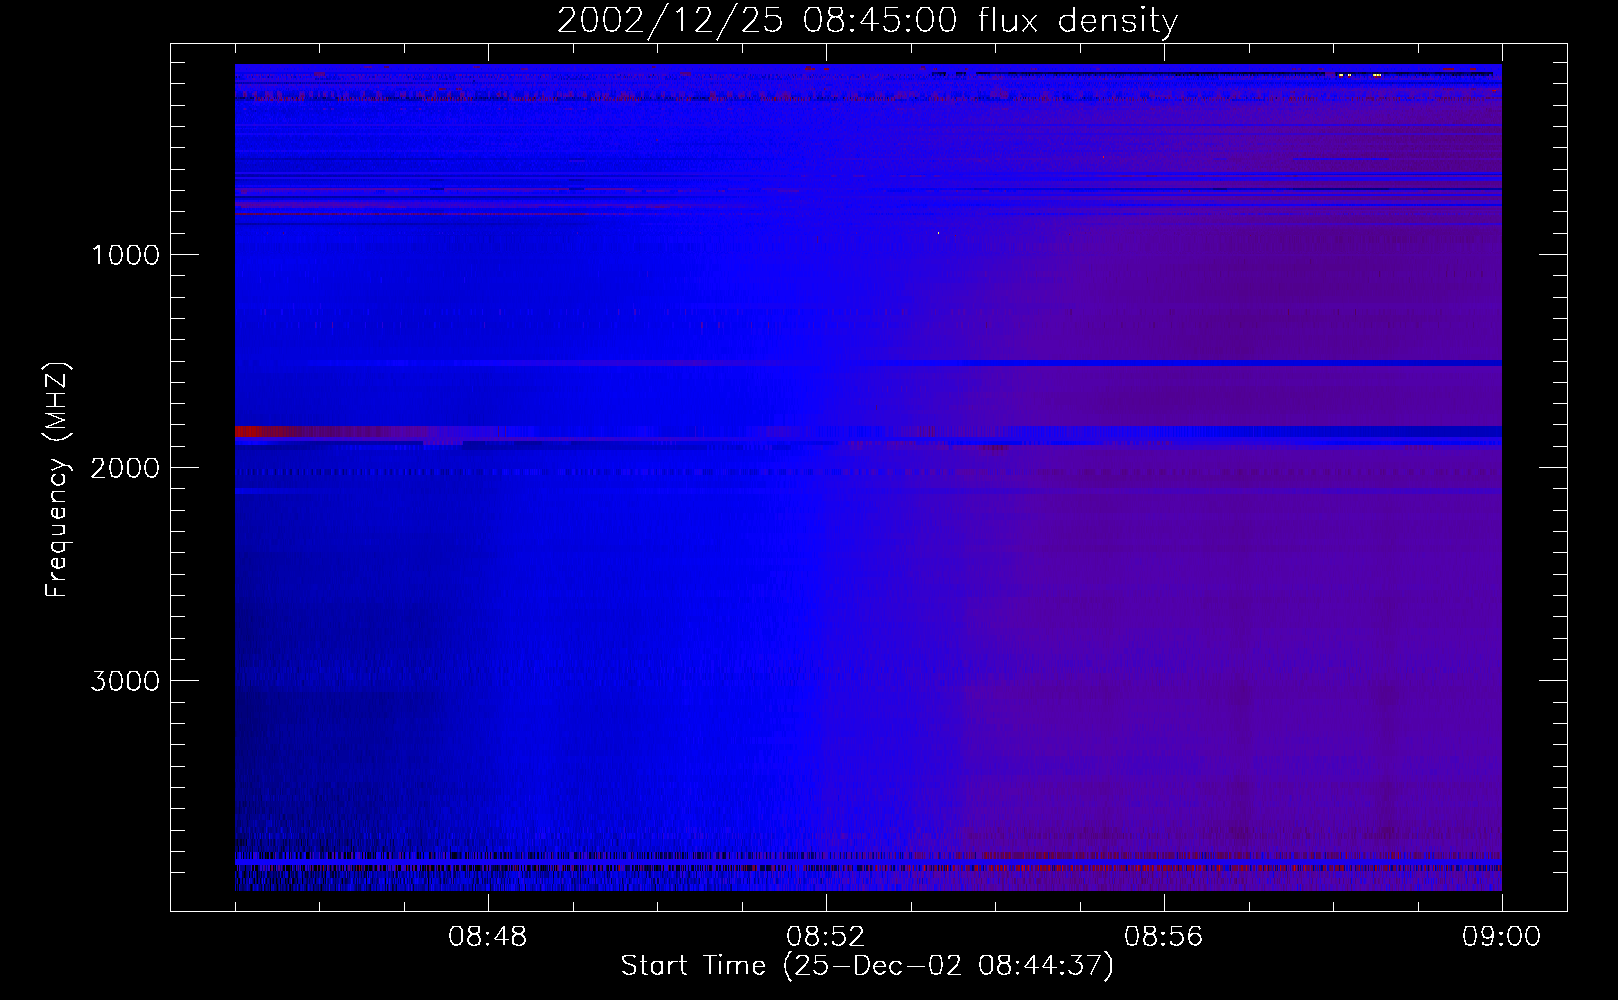Select the 1000 frequency axis label

(125, 255)
